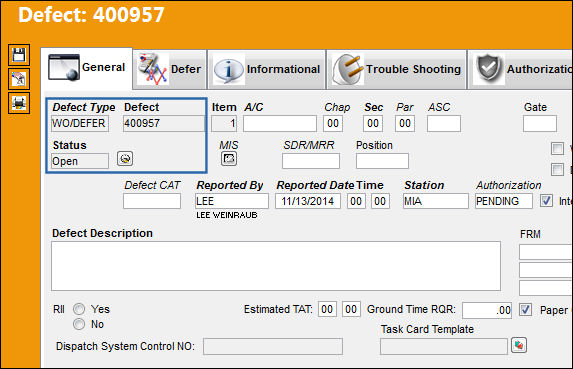Click the Reported Date field 11/13/2014
The image size is (573, 369).
(x=308, y=201)
